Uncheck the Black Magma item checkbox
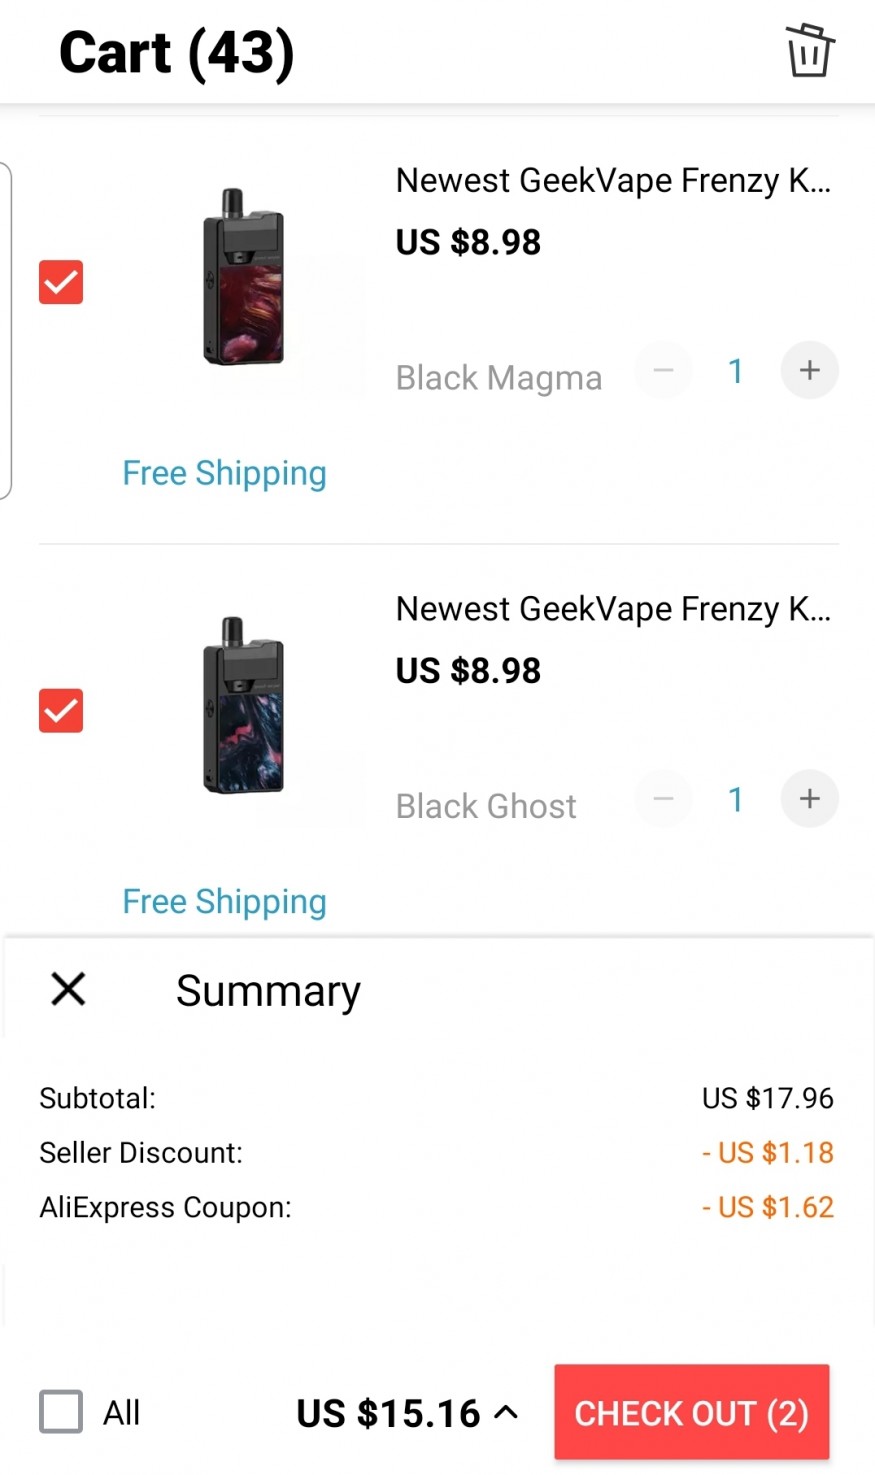Screen dimensions: 875x1475 coord(61,282)
